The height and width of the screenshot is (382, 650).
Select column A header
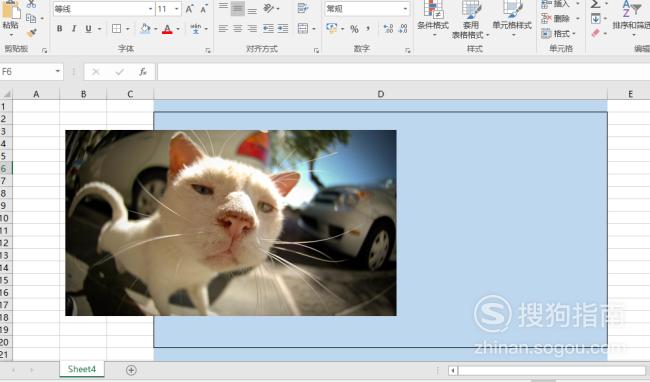click(36, 94)
